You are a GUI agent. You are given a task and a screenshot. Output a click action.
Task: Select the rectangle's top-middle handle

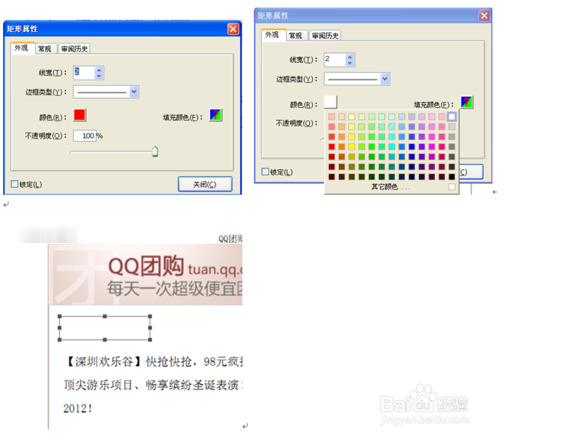105,316
